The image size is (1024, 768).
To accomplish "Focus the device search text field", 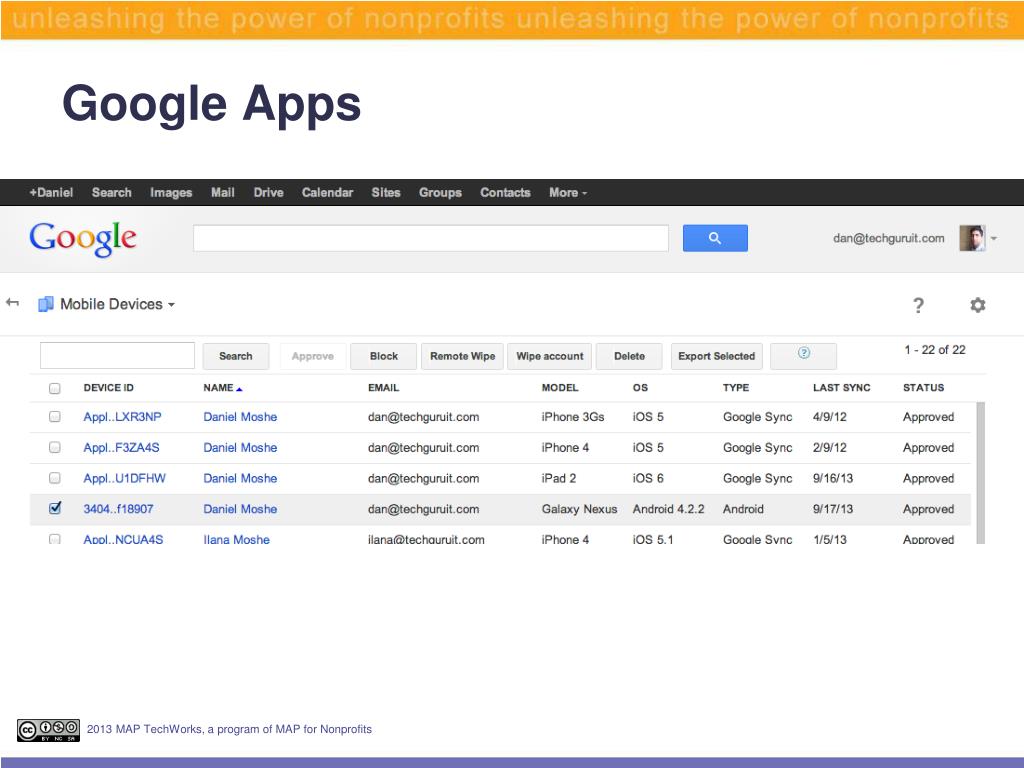I will tap(118, 356).
